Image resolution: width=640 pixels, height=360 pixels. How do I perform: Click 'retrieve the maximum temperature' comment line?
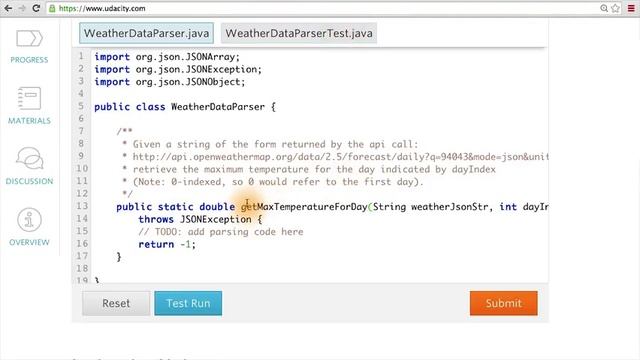[x=309, y=169]
